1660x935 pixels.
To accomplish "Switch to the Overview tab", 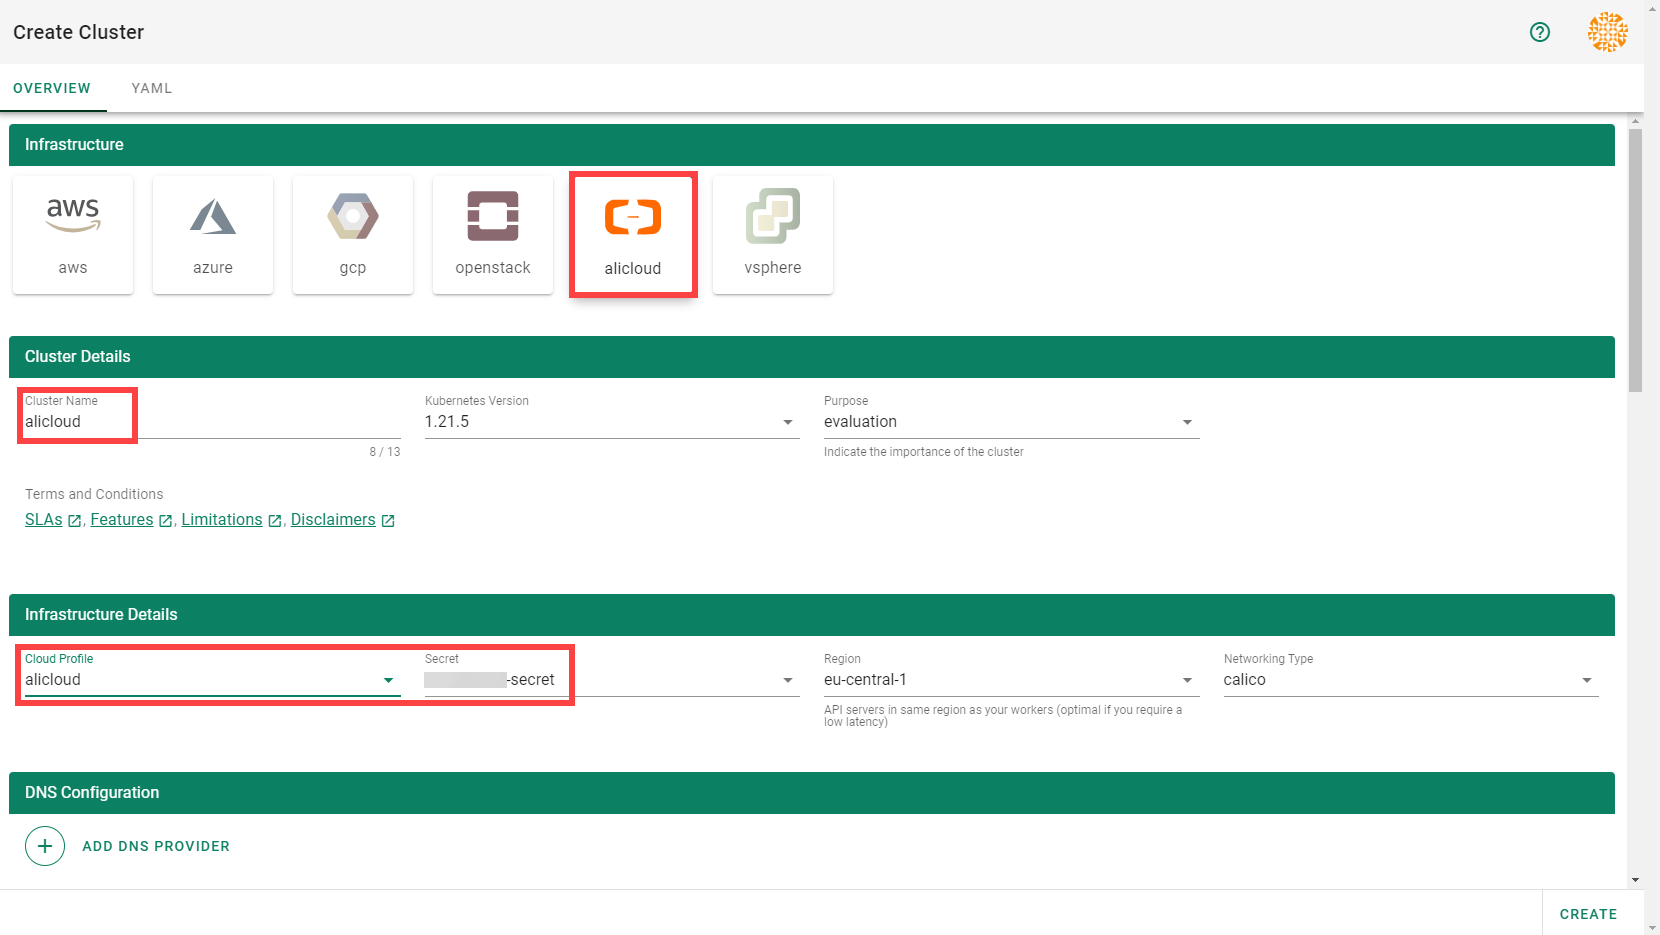I will [x=52, y=88].
